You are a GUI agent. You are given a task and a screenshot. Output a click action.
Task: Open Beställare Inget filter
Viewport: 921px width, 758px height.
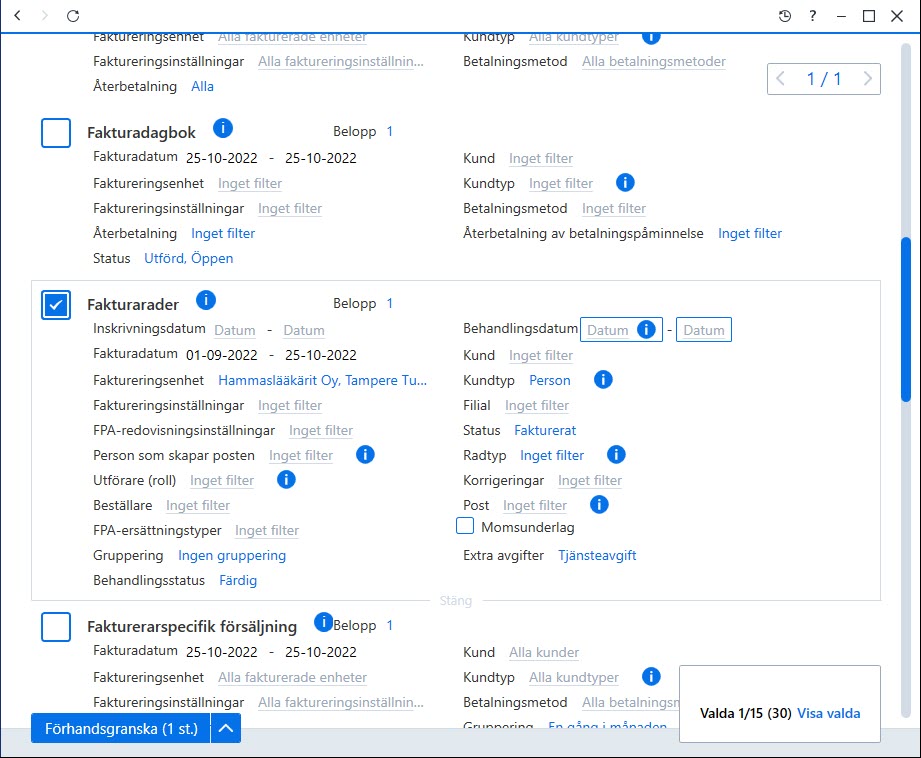click(x=198, y=505)
